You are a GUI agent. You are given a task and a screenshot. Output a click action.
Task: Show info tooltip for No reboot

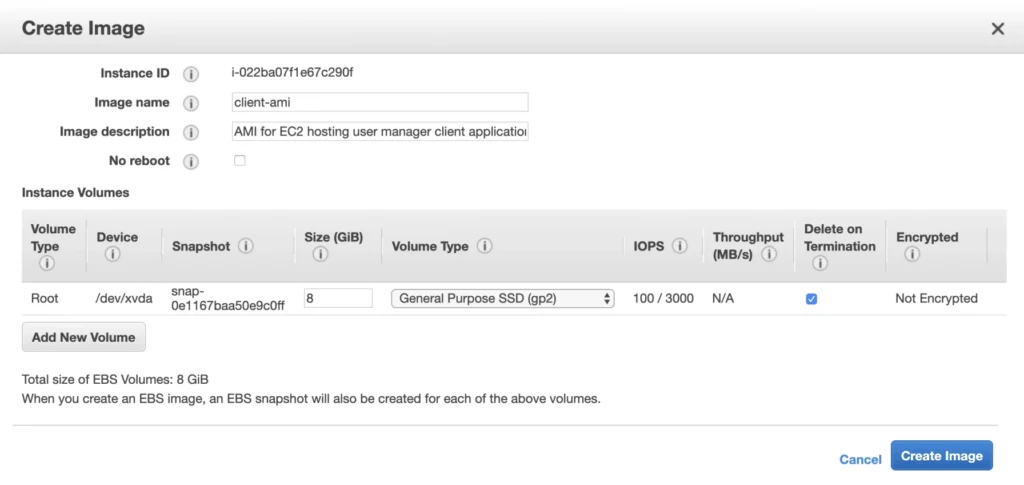[190, 162]
